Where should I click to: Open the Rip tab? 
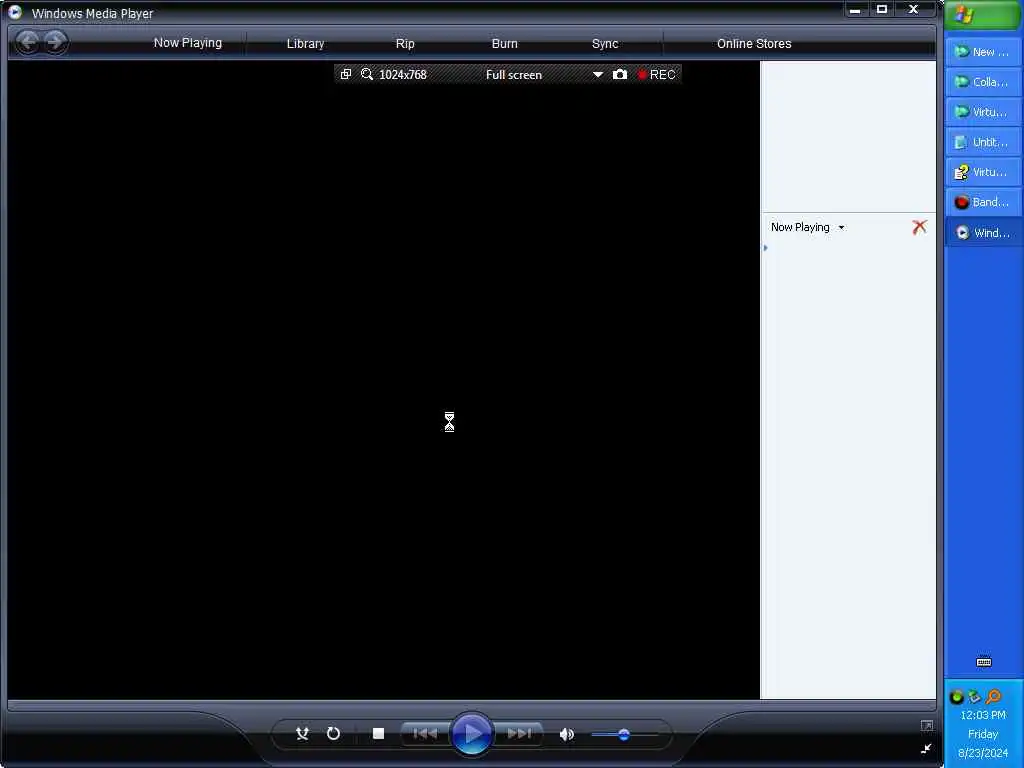point(405,44)
